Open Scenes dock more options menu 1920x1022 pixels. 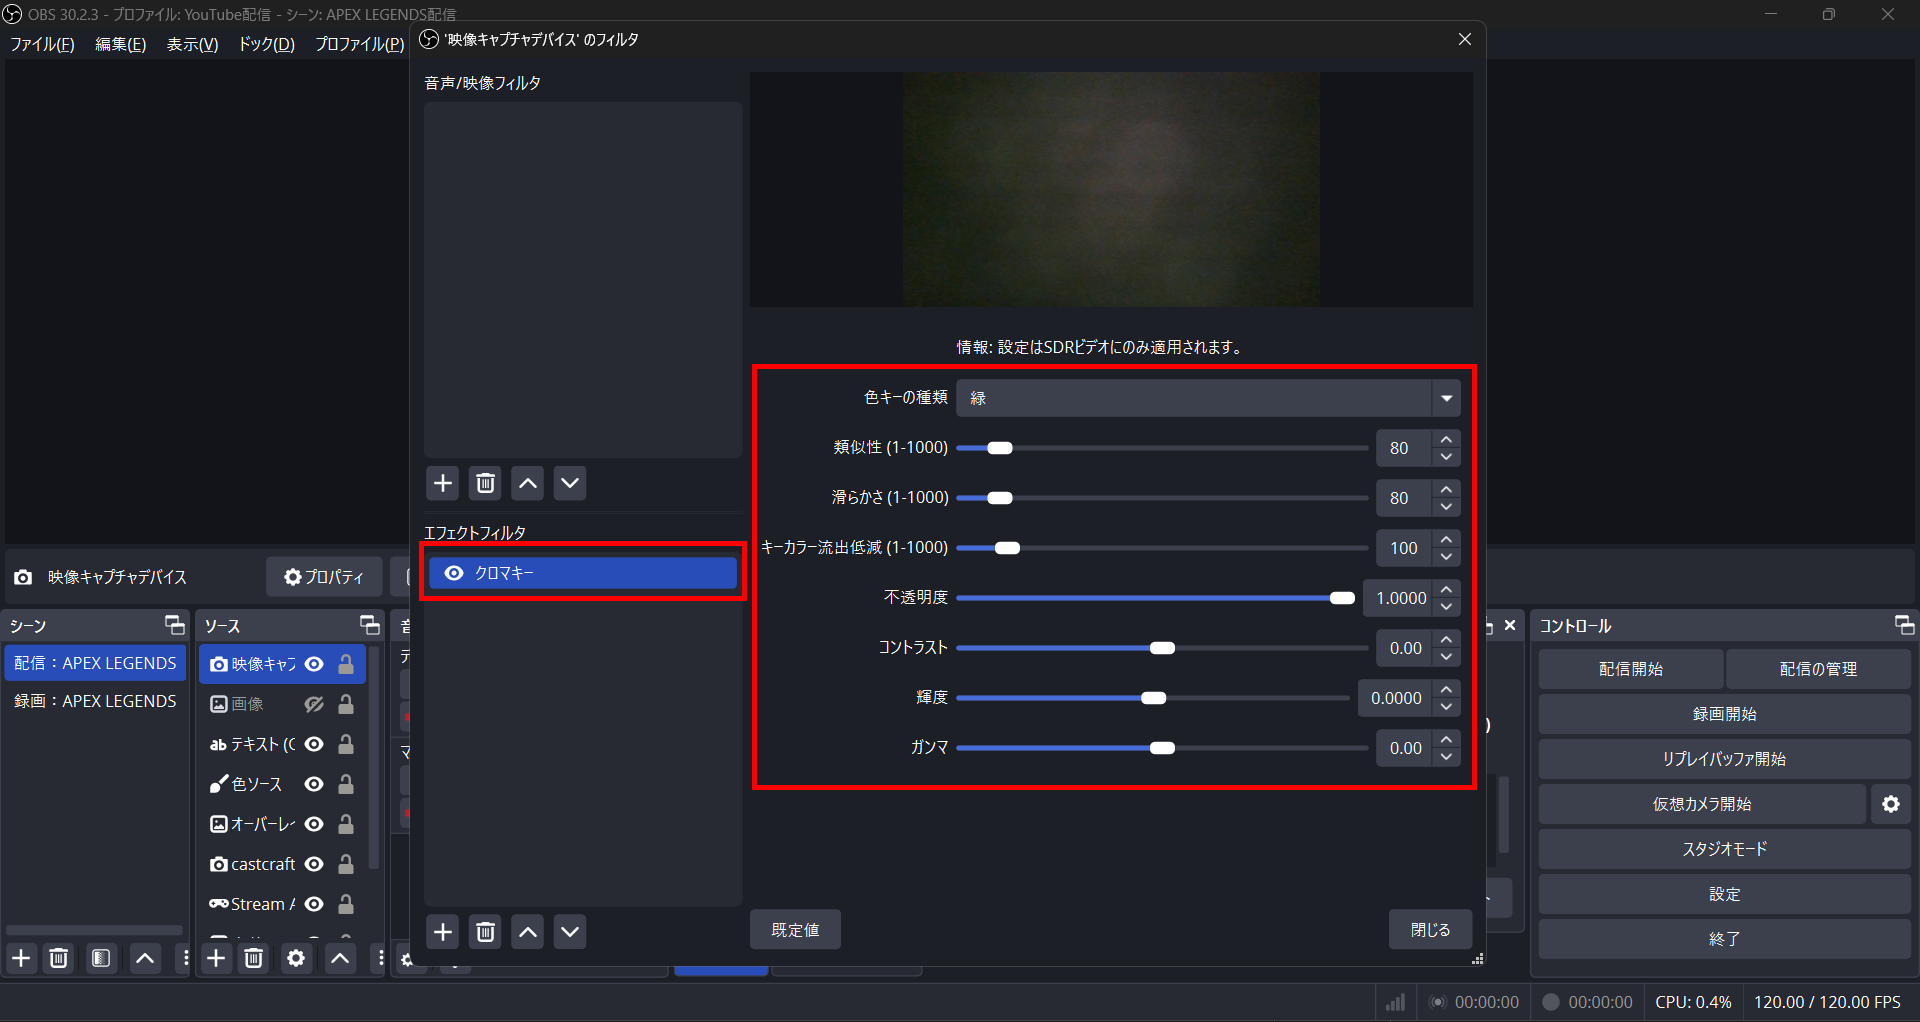click(184, 959)
